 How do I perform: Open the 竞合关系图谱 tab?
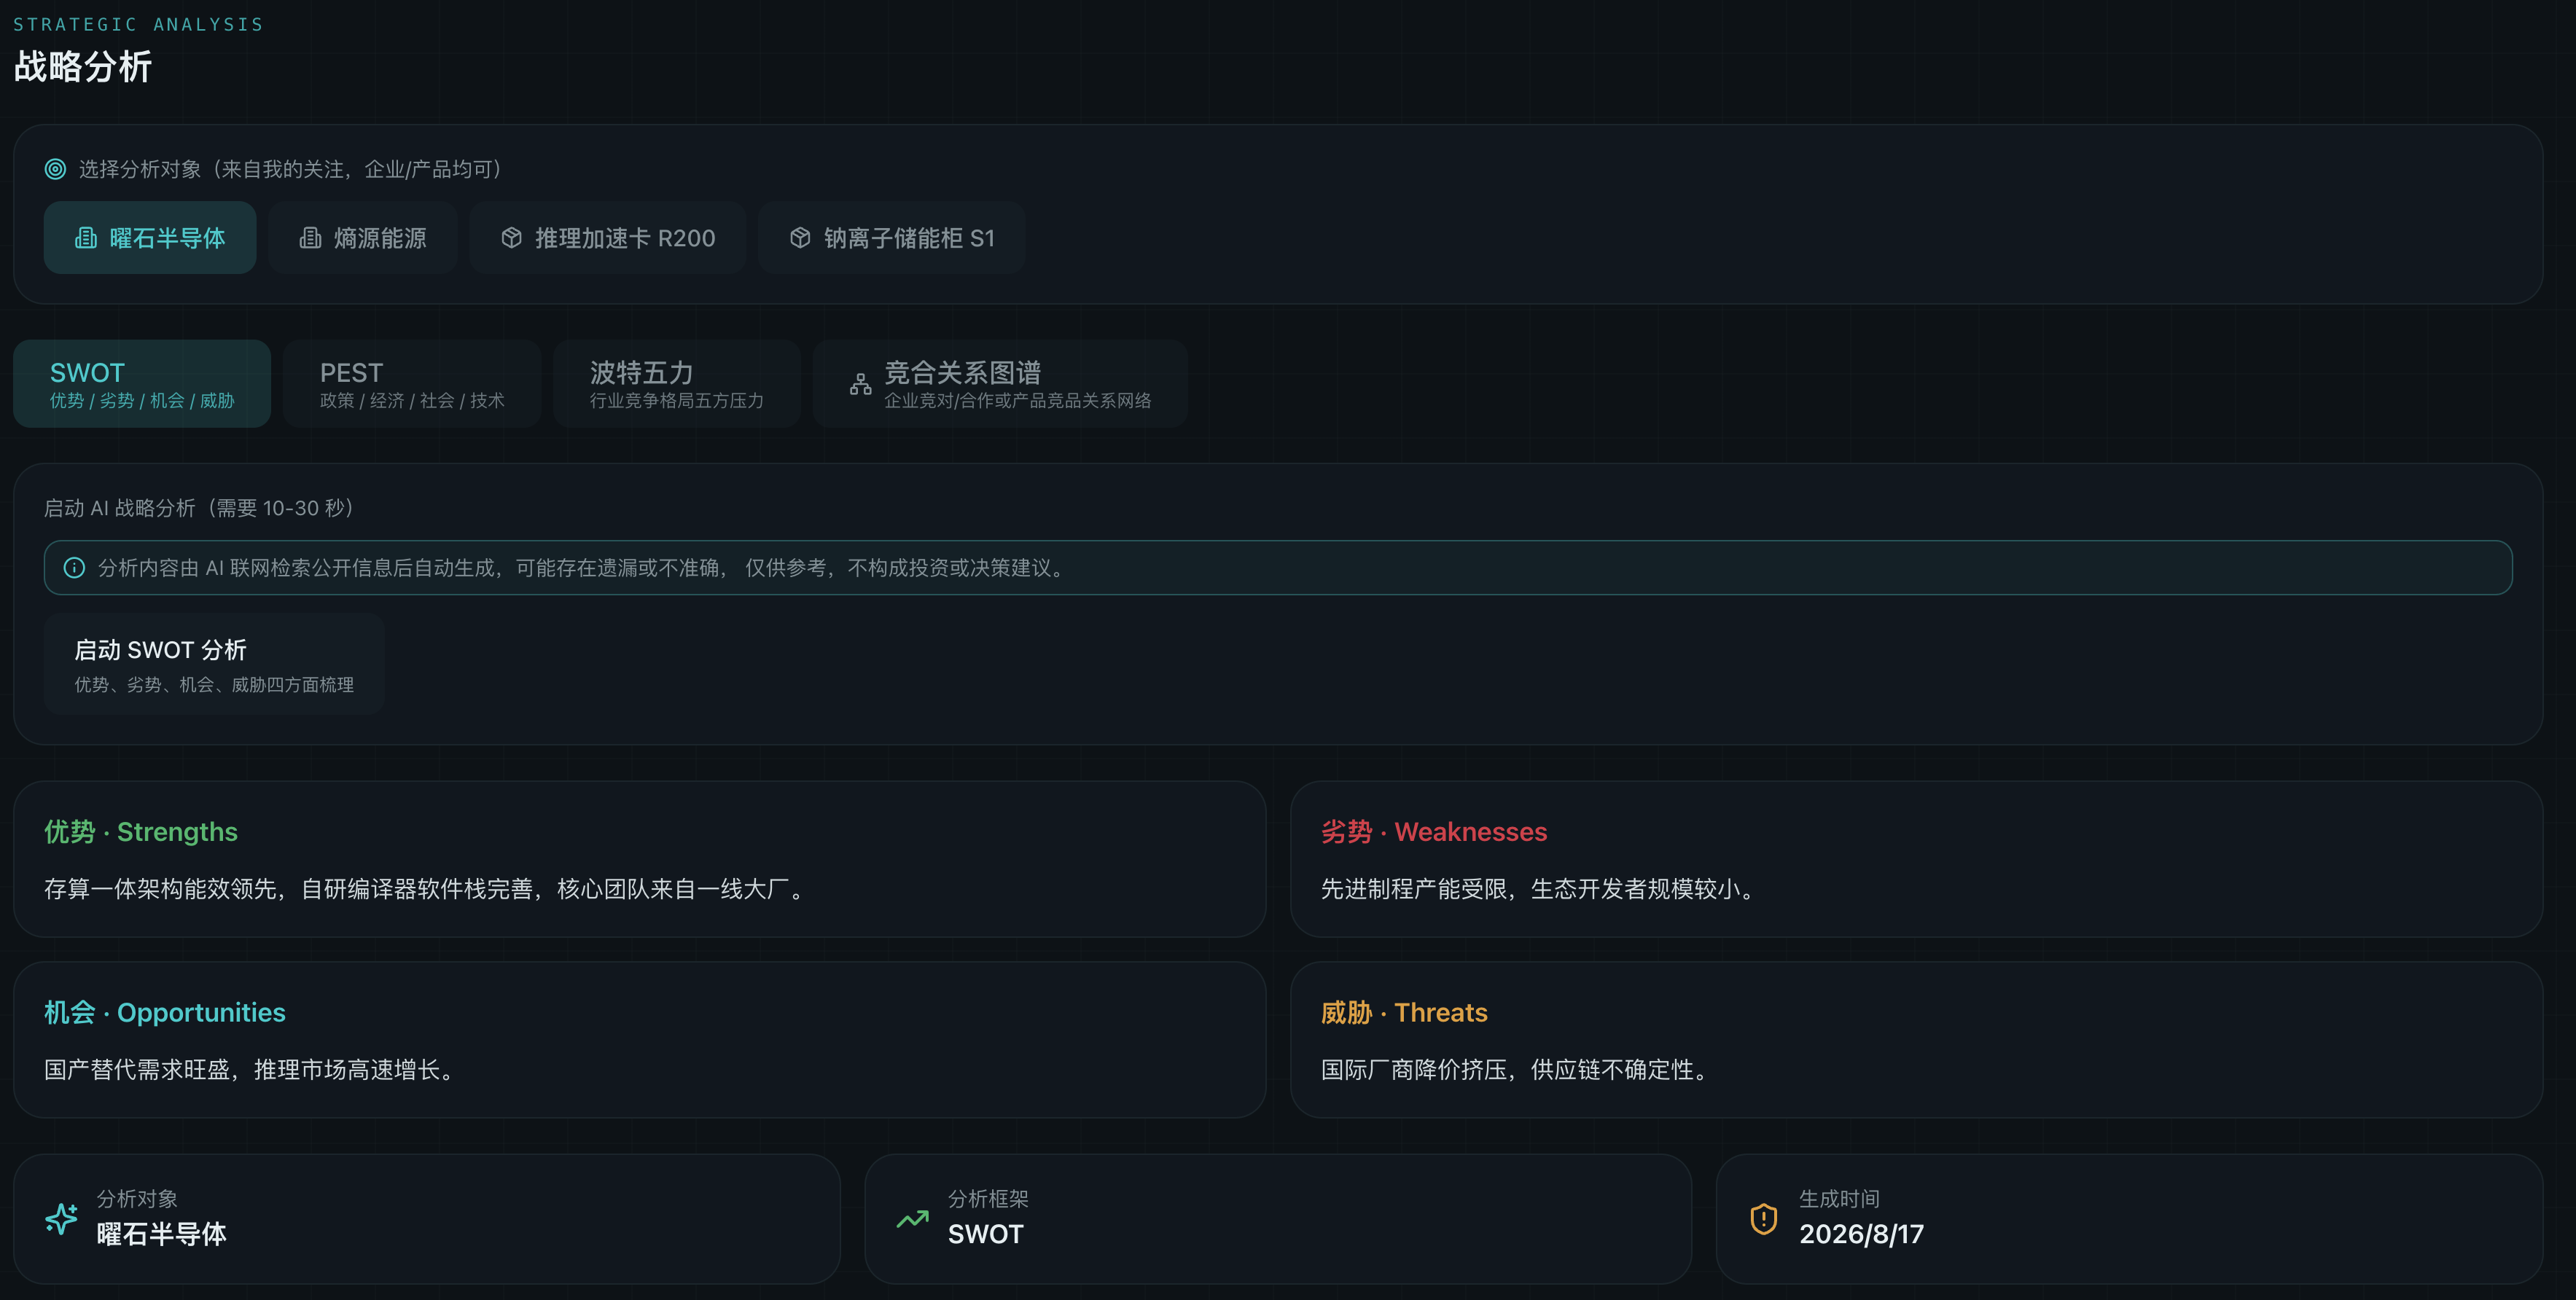(1000, 384)
